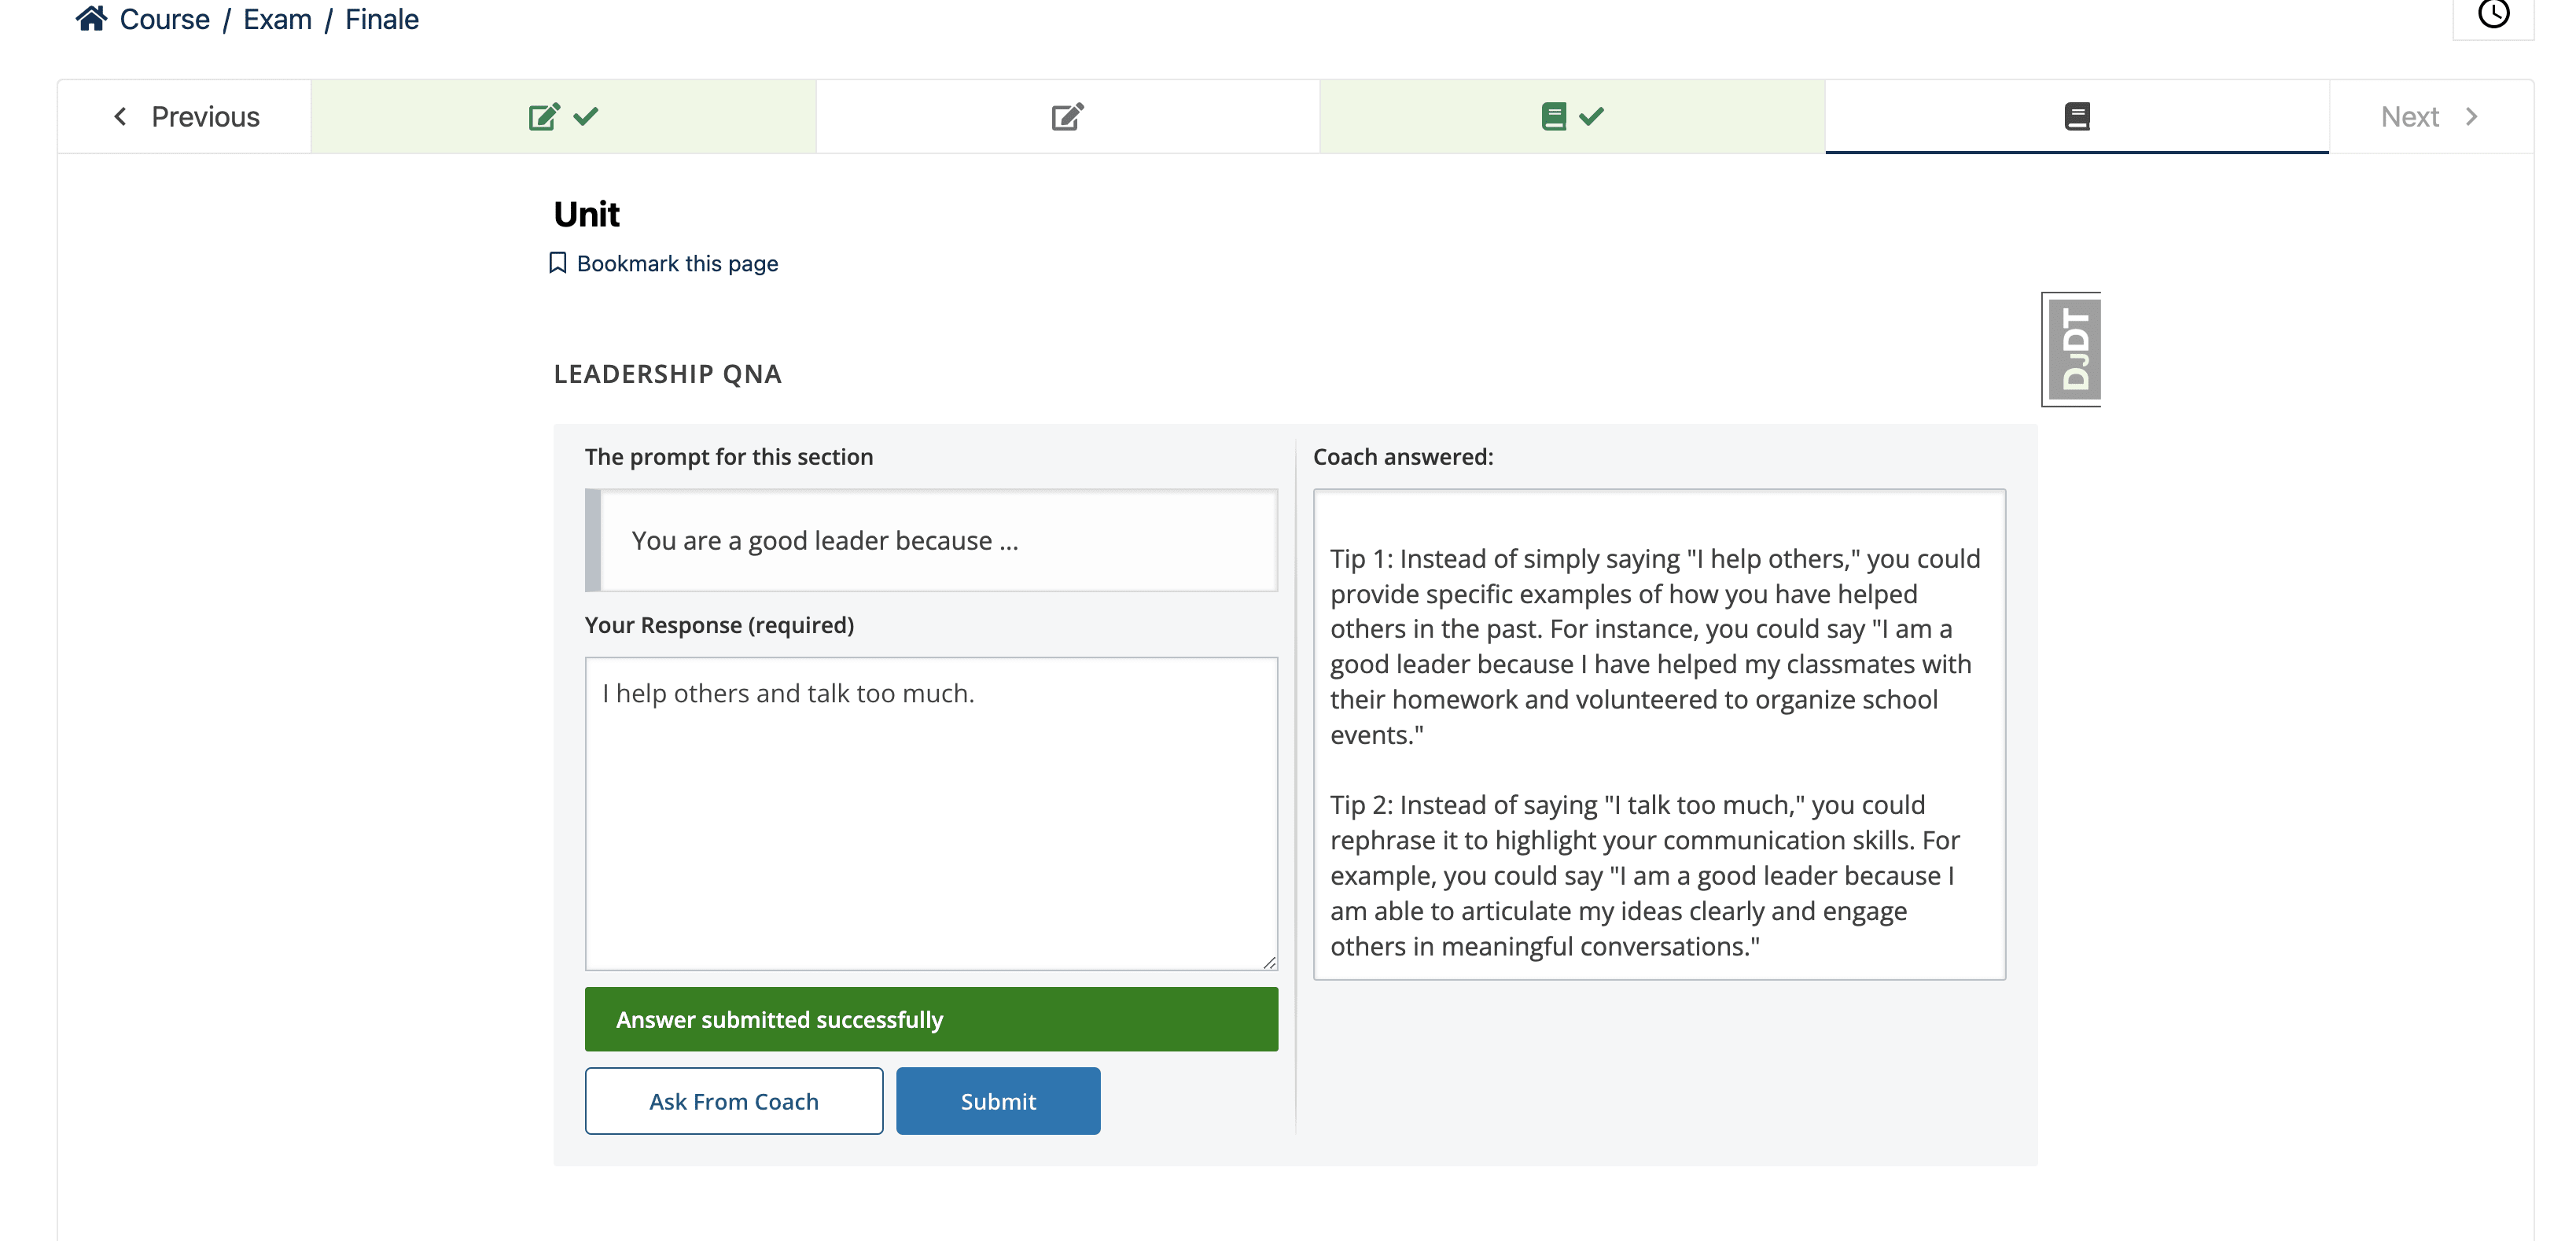Click the home icon in breadcrumb
The height and width of the screenshot is (1241, 2576).
coord(89,20)
